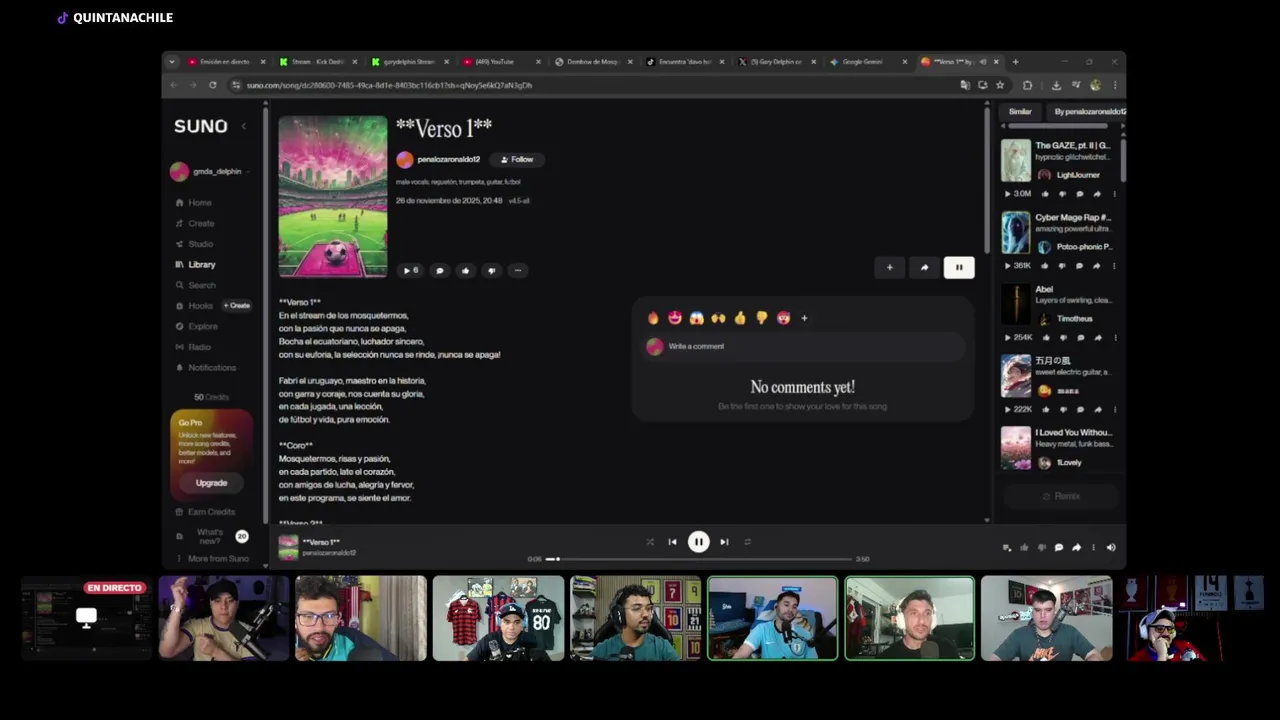The width and height of the screenshot is (1280, 720).
Task: React with the screaming face emoji
Action: [x=697, y=318]
